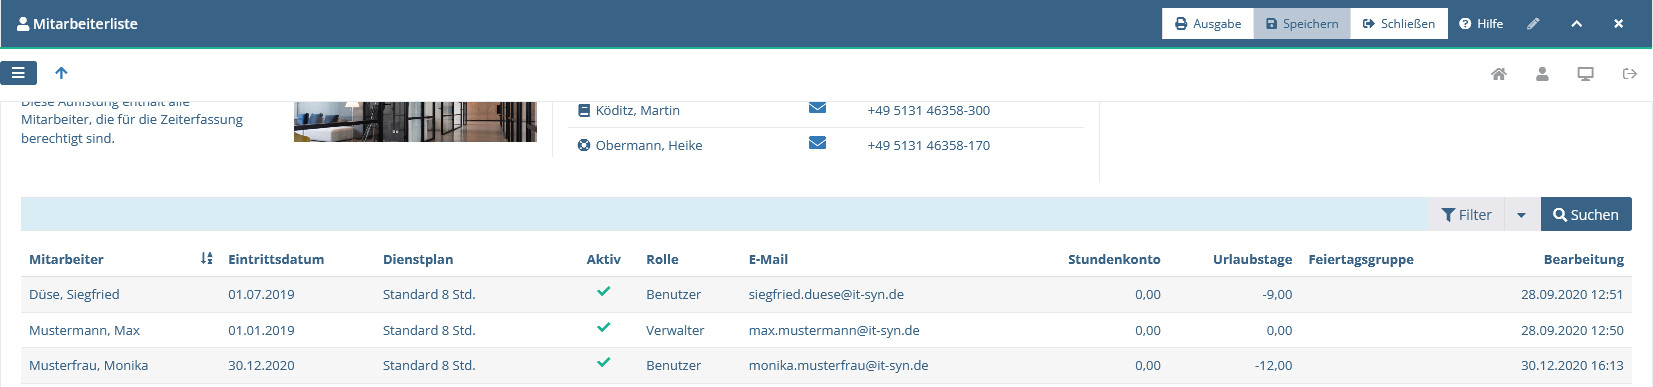The height and width of the screenshot is (387, 1653).
Task: Sort by Feiertagsgruppe column header
Action: pyautogui.click(x=1361, y=260)
